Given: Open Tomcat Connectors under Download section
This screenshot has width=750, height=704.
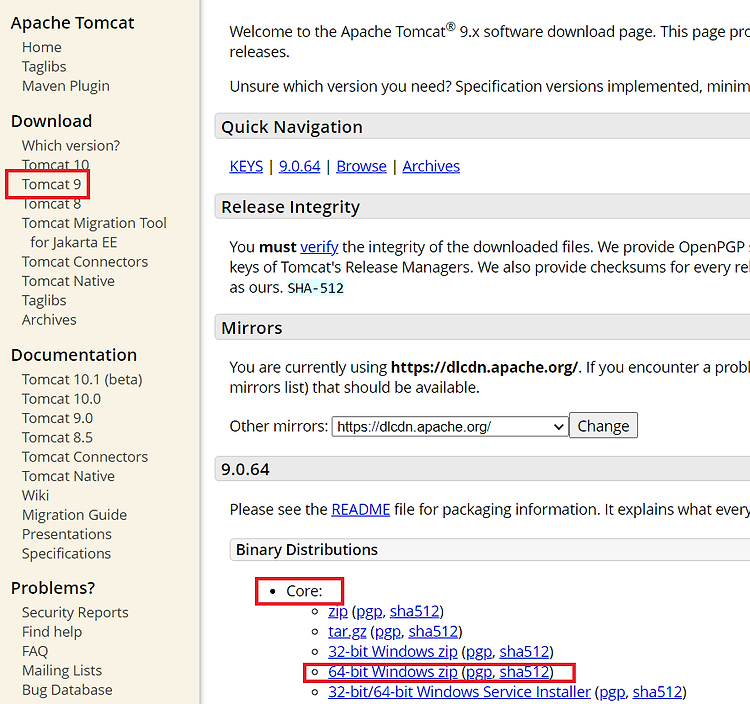Looking at the screenshot, I should pyautogui.click(x=85, y=262).
